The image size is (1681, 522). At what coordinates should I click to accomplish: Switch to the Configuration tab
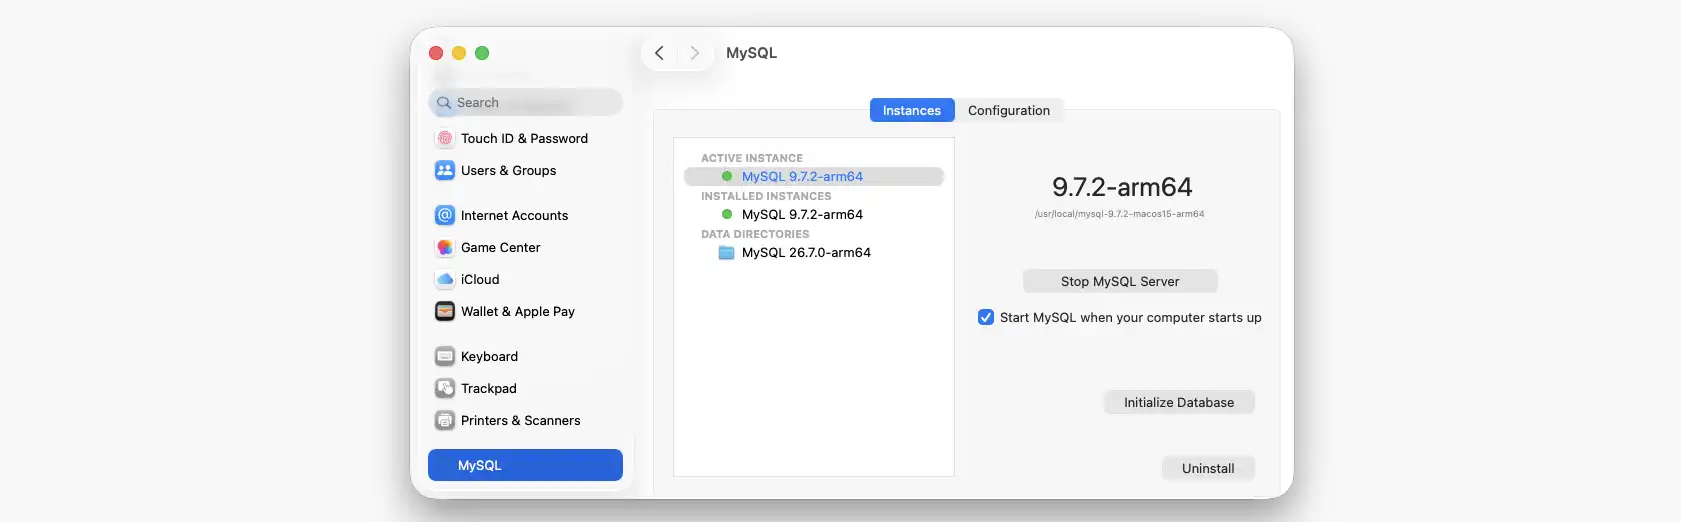1009,110
